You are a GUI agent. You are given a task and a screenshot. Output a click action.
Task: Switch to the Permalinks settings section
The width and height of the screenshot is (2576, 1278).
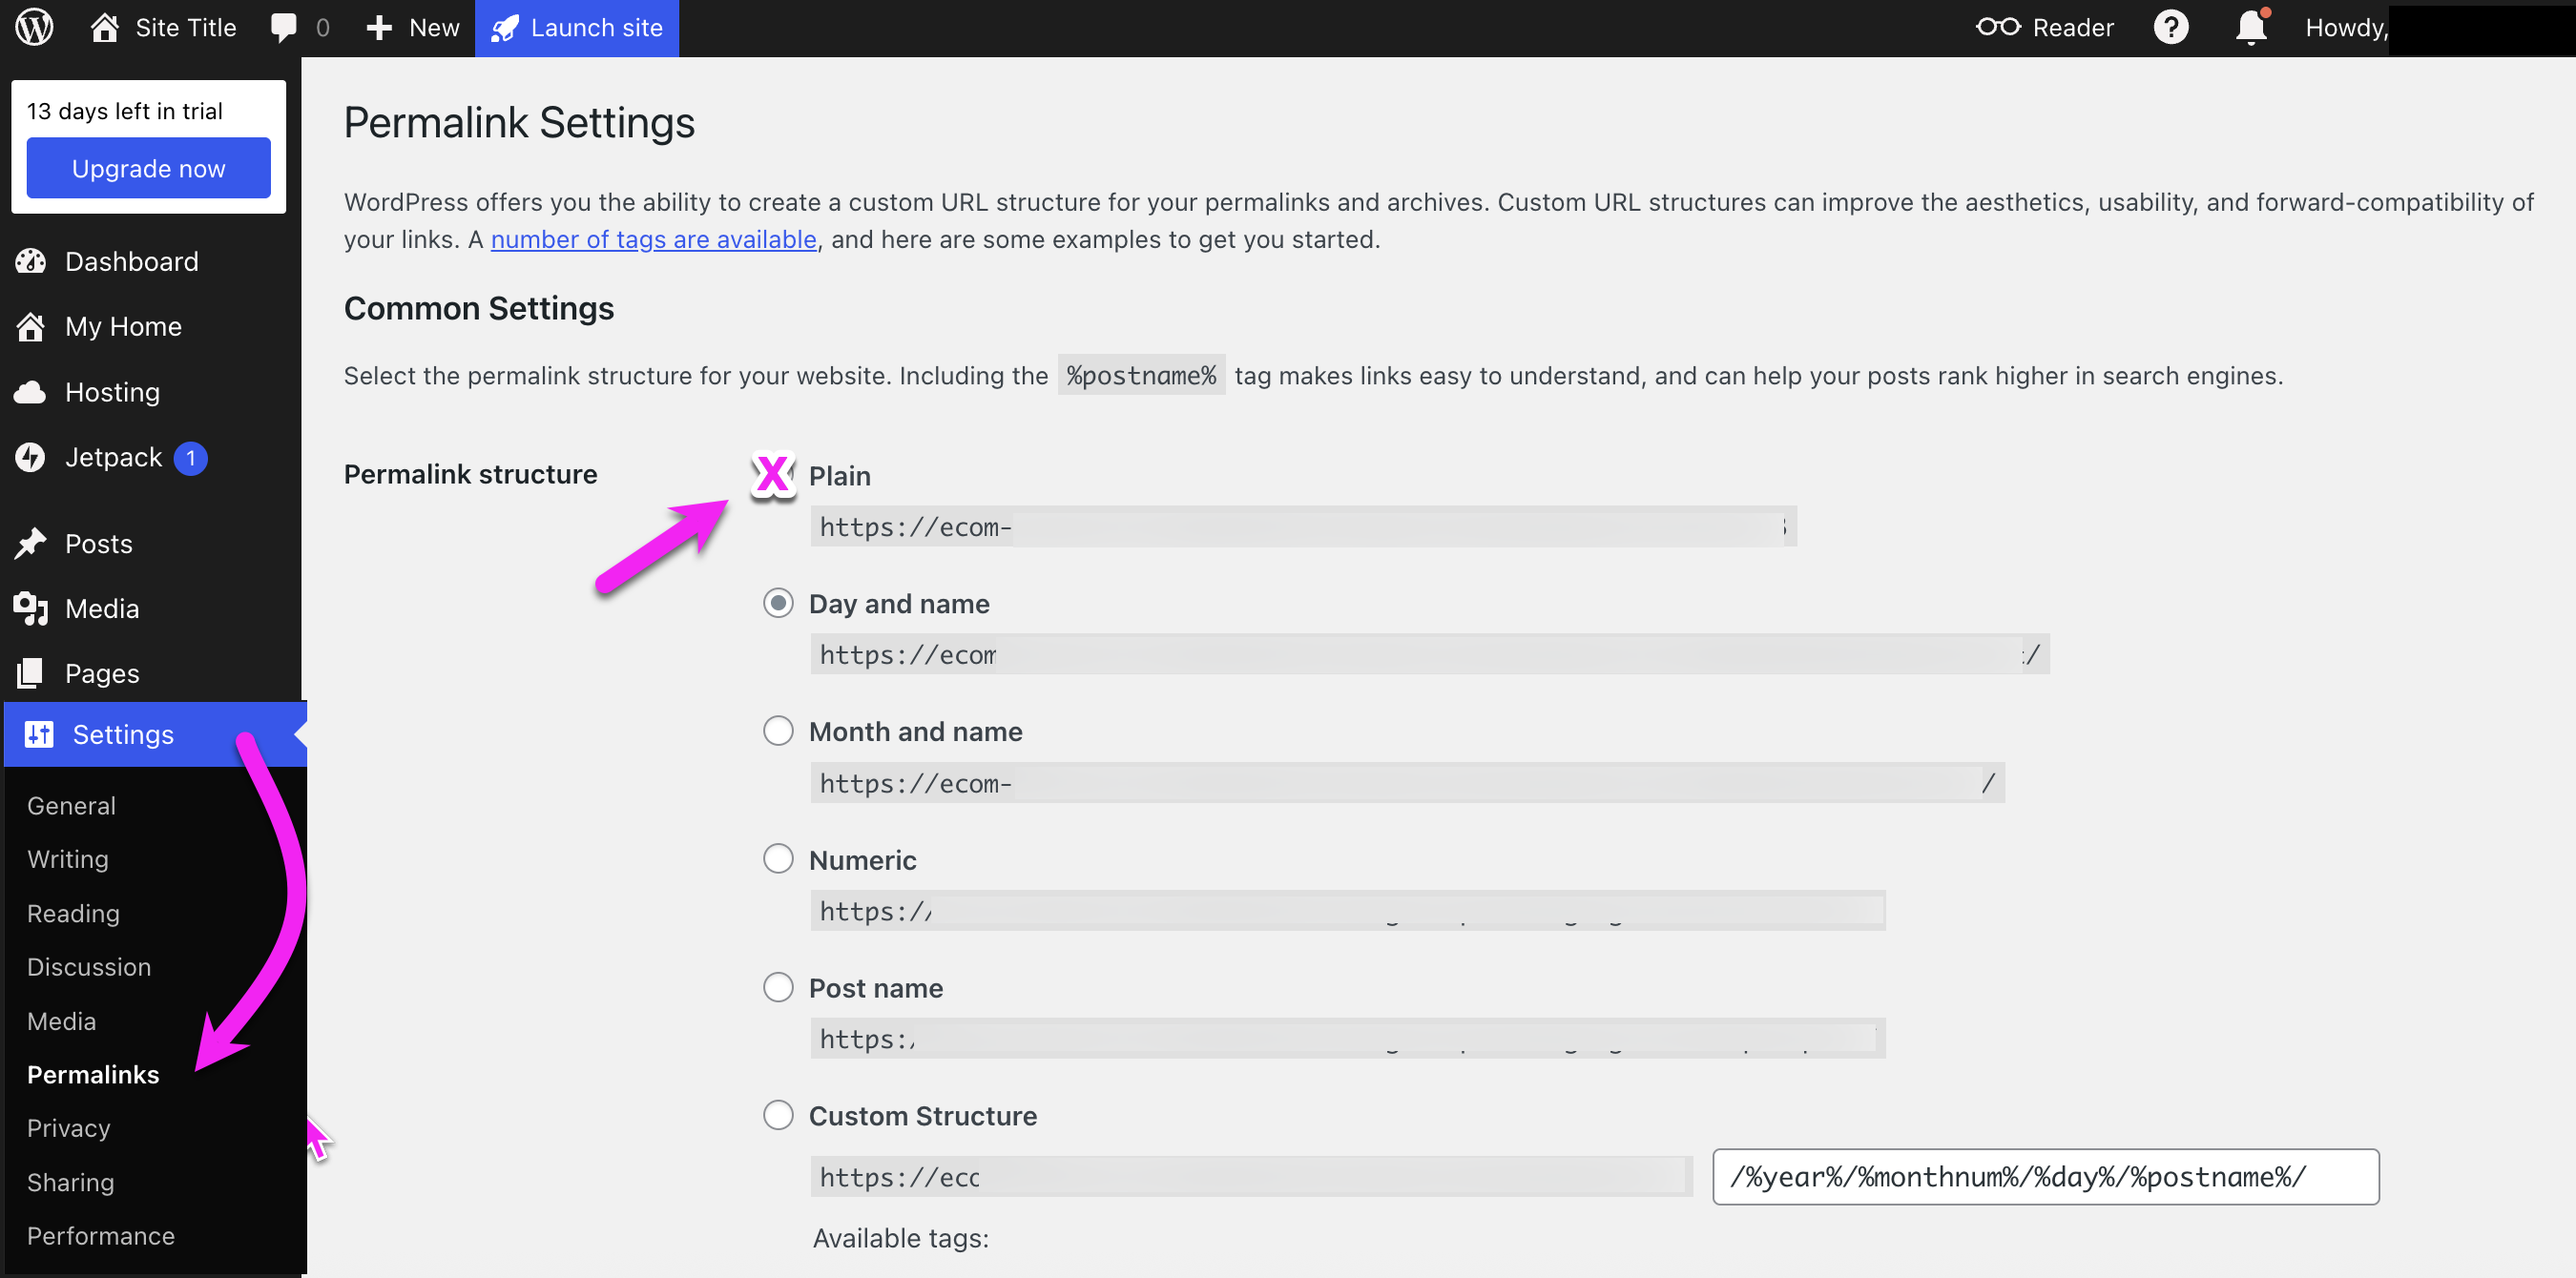[92, 1074]
